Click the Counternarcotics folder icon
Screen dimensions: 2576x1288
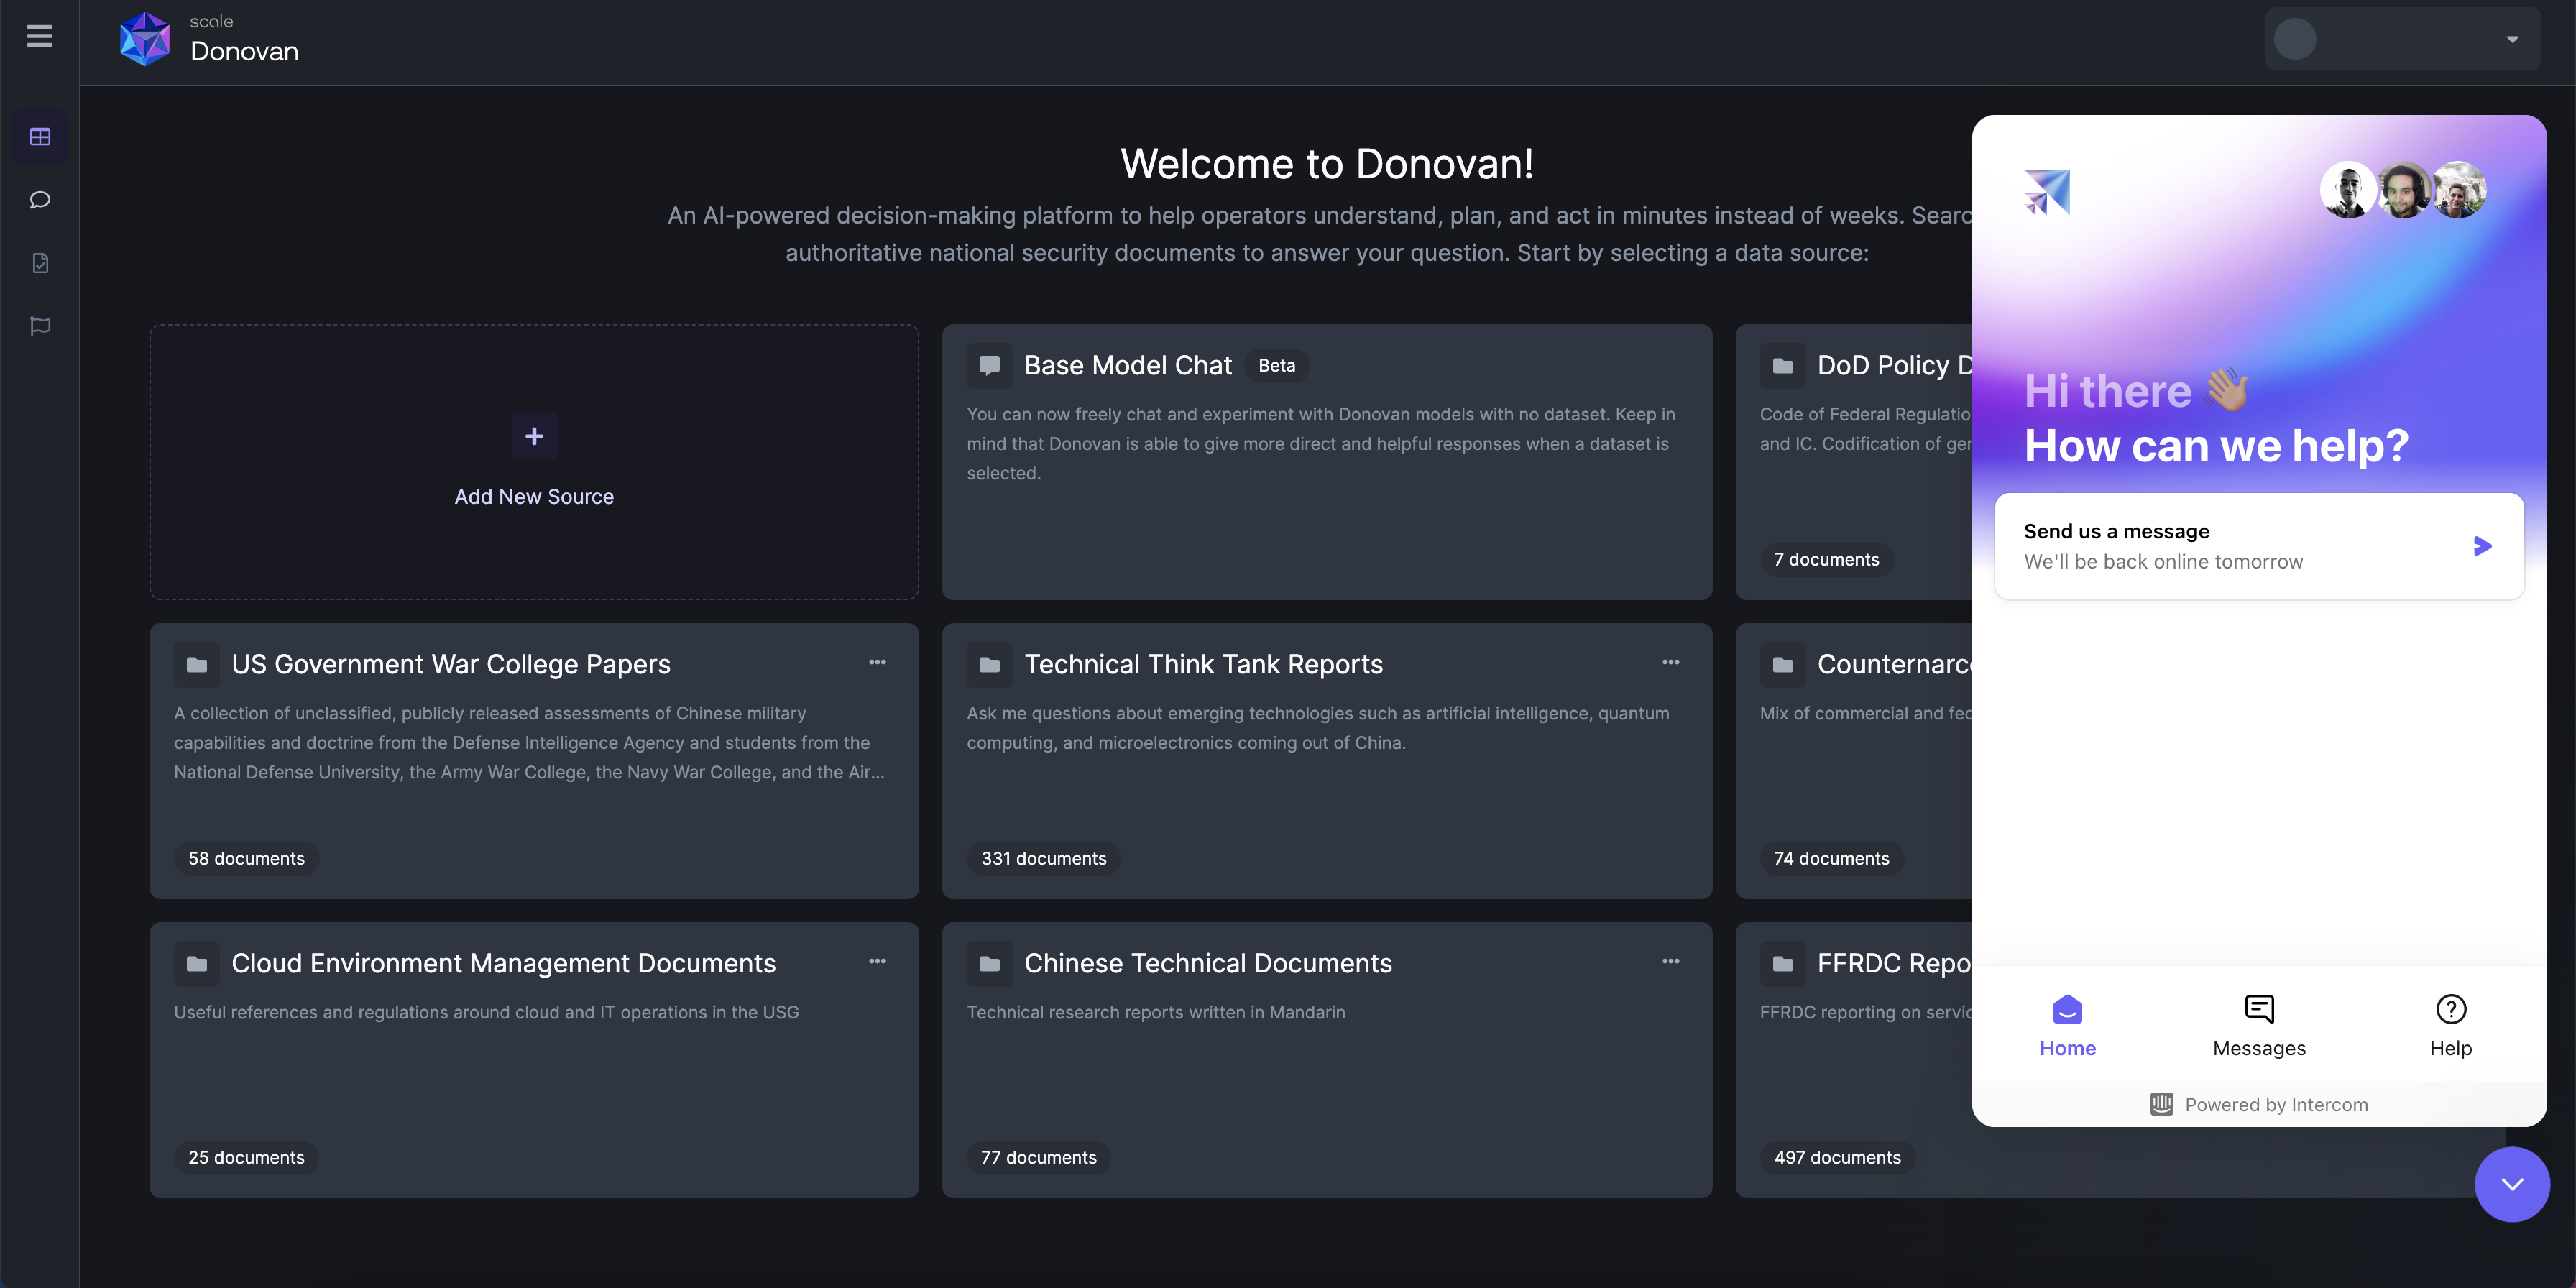(x=1782, y=664)
